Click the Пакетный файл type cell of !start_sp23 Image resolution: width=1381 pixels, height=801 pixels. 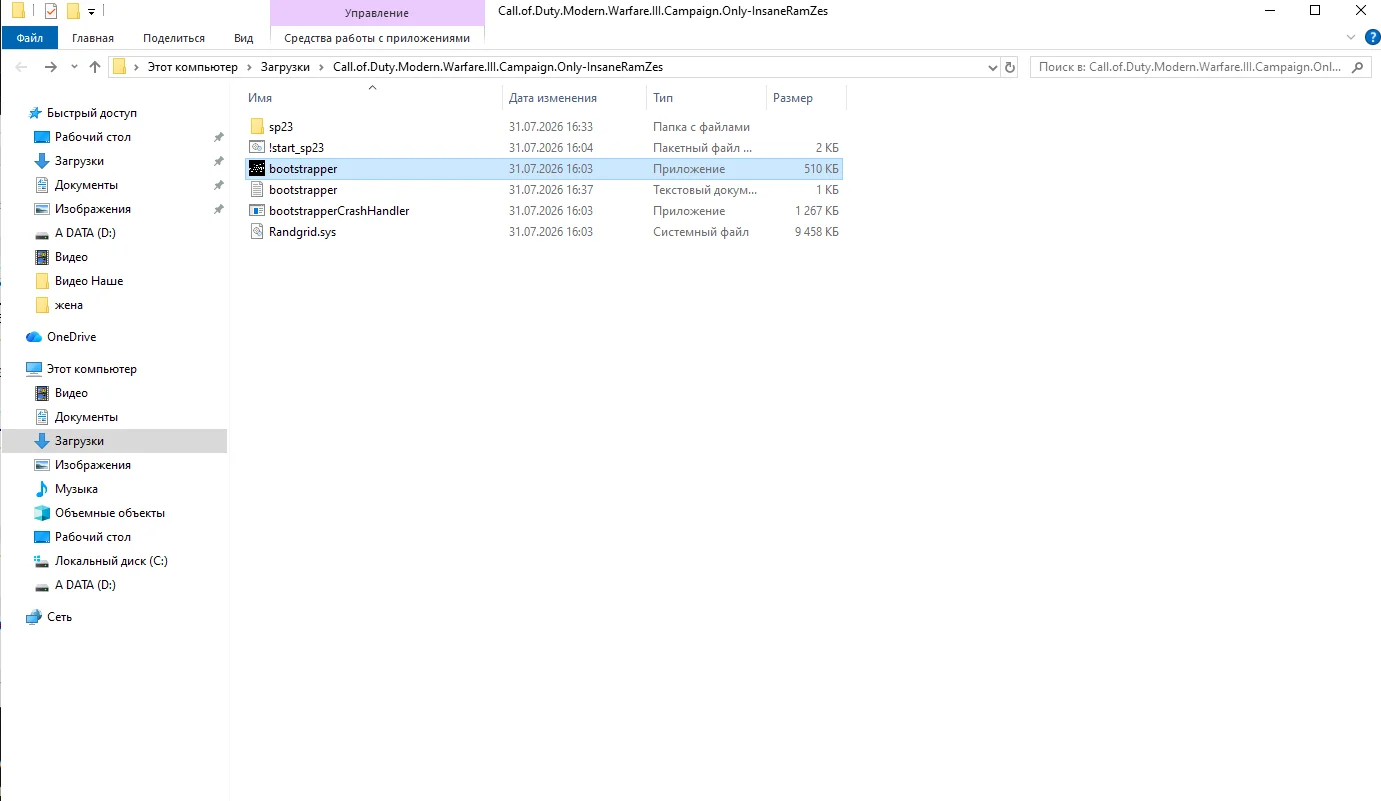[x=702, y=148]
